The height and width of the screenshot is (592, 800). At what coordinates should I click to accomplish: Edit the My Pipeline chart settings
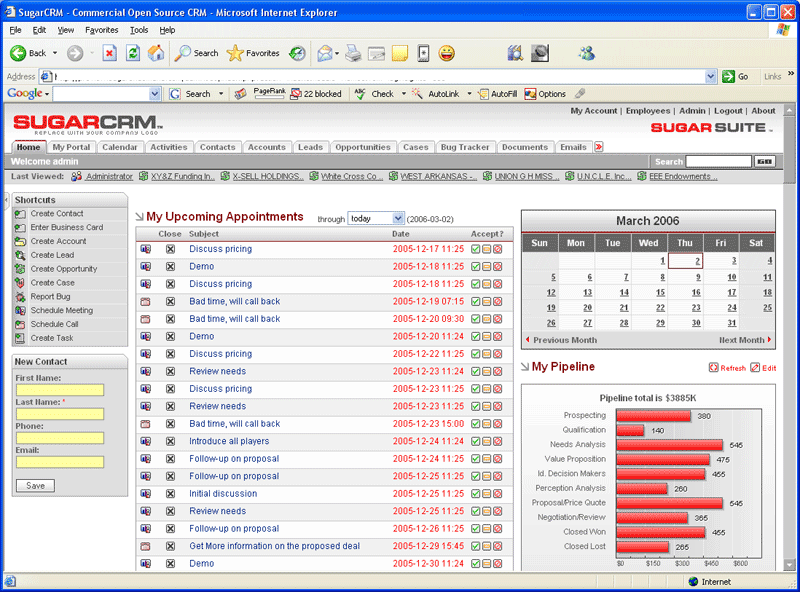click(x=763, y=368)
